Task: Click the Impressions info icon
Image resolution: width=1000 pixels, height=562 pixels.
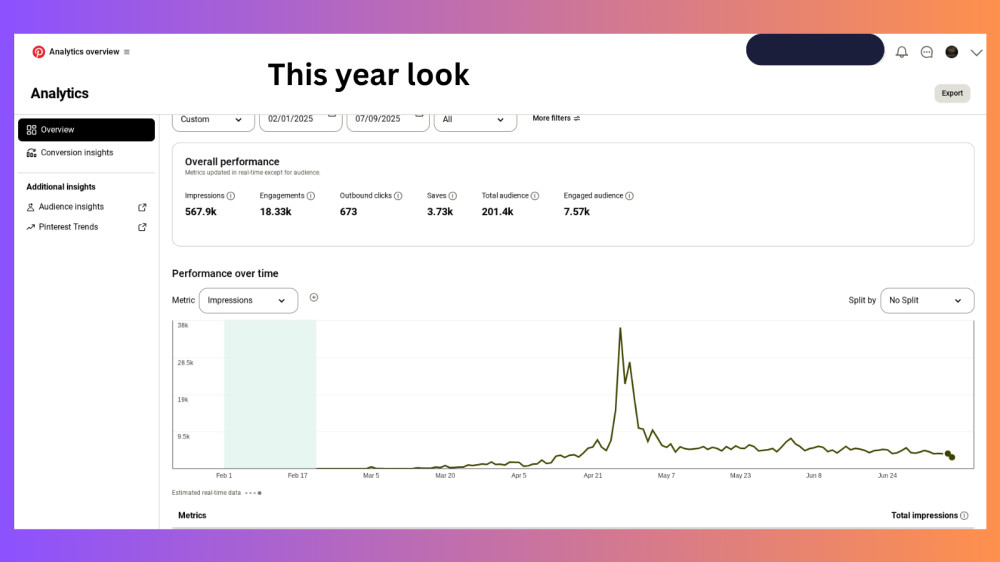Action: pyautogui.click(x=231, y=196)
